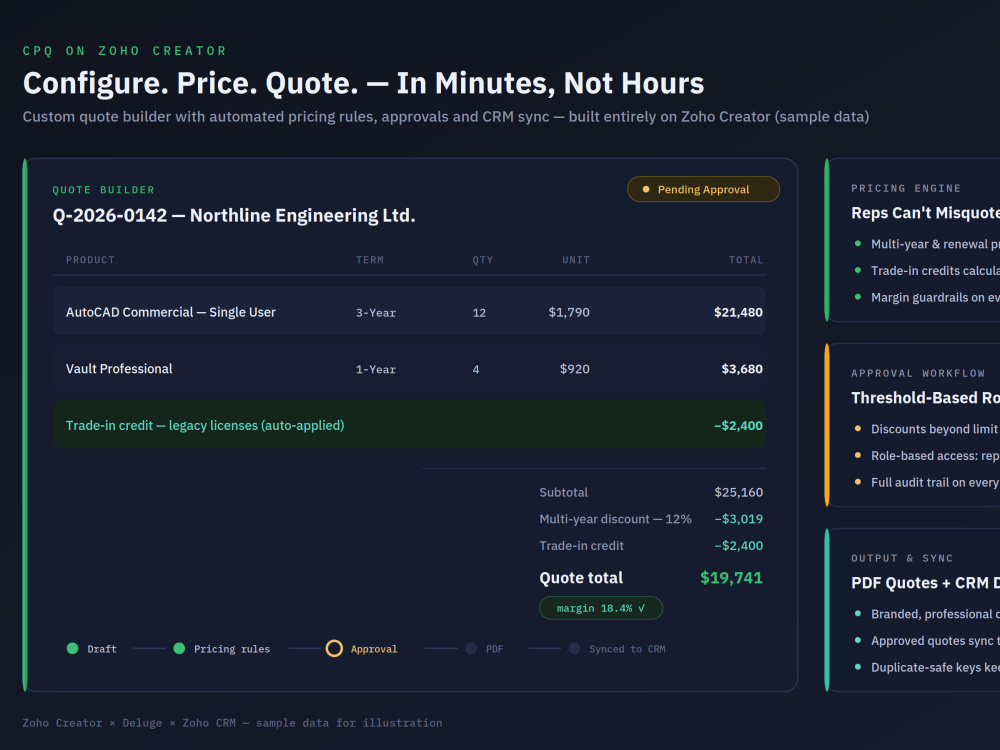The width and height of the screenshot is (1000, 750).
Task: Click quantity 12 for AutoCAD Commercial
Action: [479, 312]
